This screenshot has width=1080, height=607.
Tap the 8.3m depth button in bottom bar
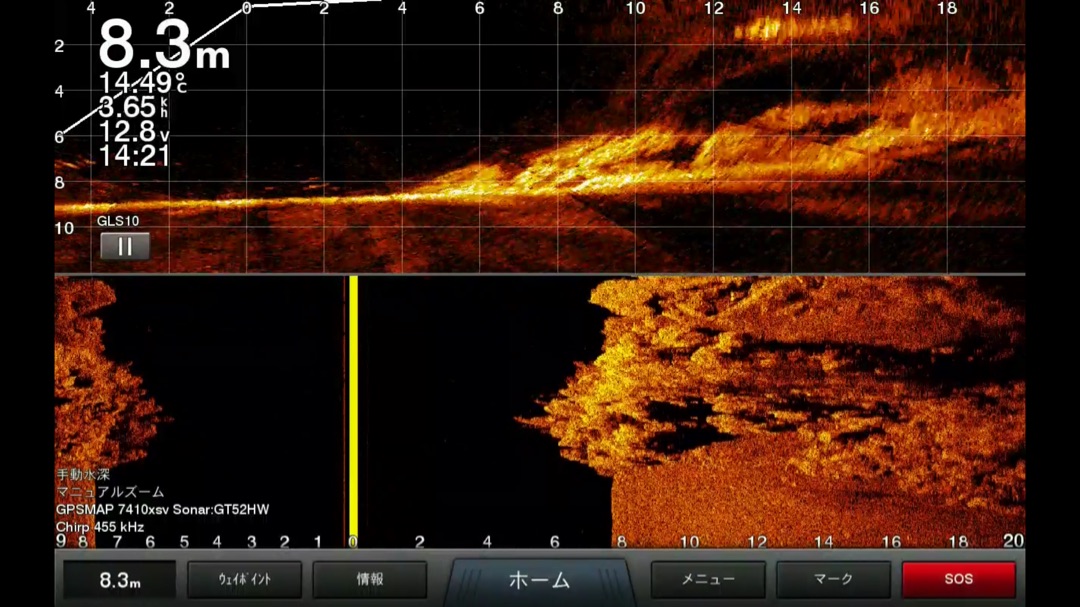(x=120, y=580)
